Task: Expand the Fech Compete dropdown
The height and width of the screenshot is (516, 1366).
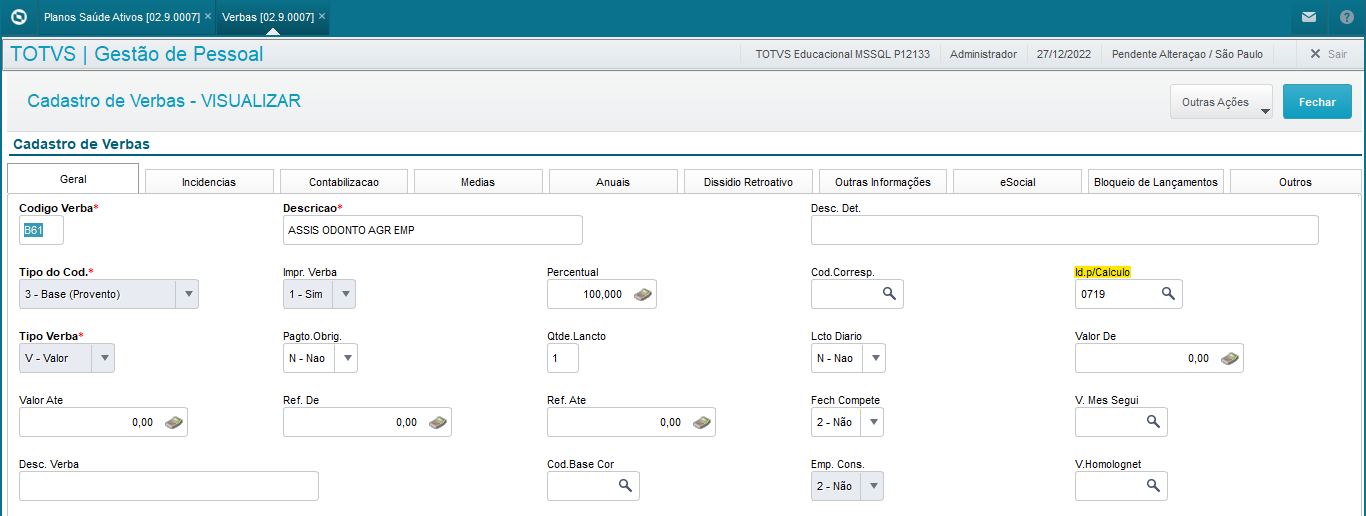Action: pyautogui.click(x=872, y=422)
